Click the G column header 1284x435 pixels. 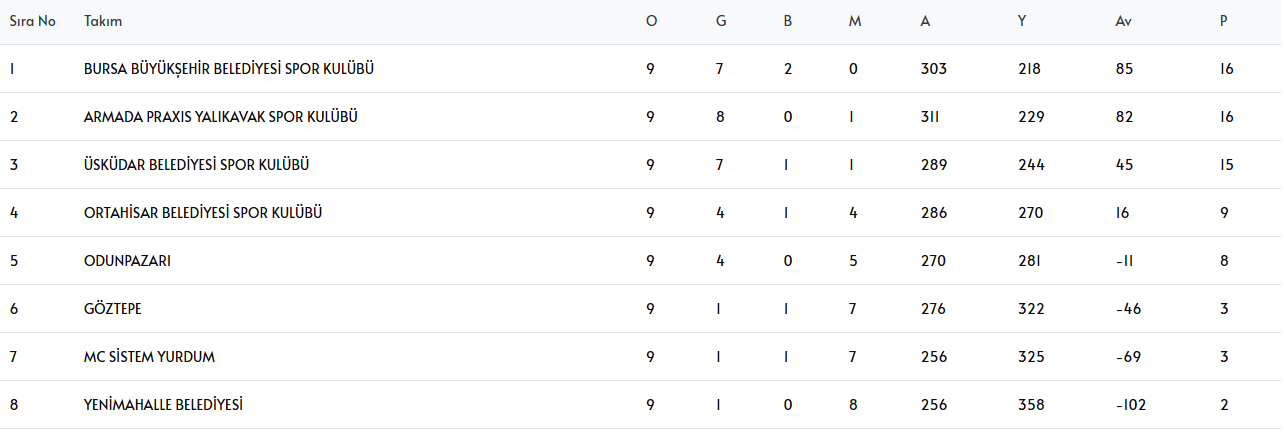tap(721, 21)
